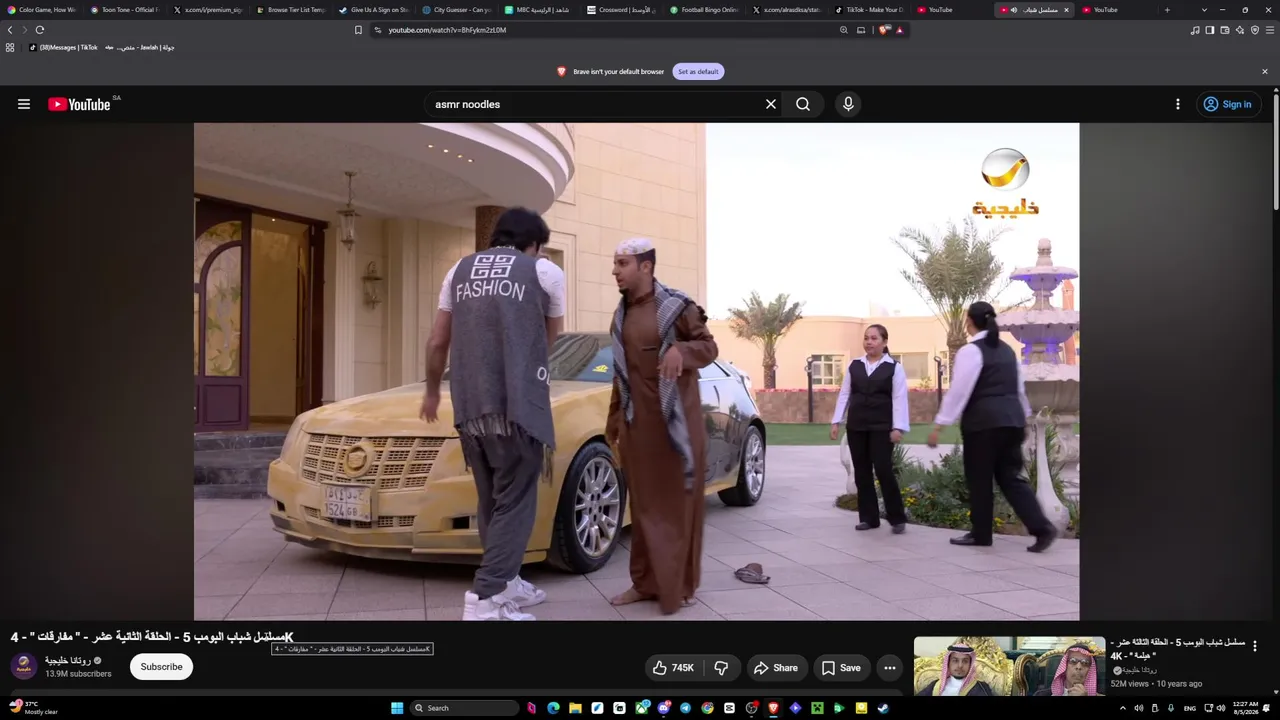
Task: Clear the asmr noodles search text
Action: pyautogui.click(x=771, y=104)
